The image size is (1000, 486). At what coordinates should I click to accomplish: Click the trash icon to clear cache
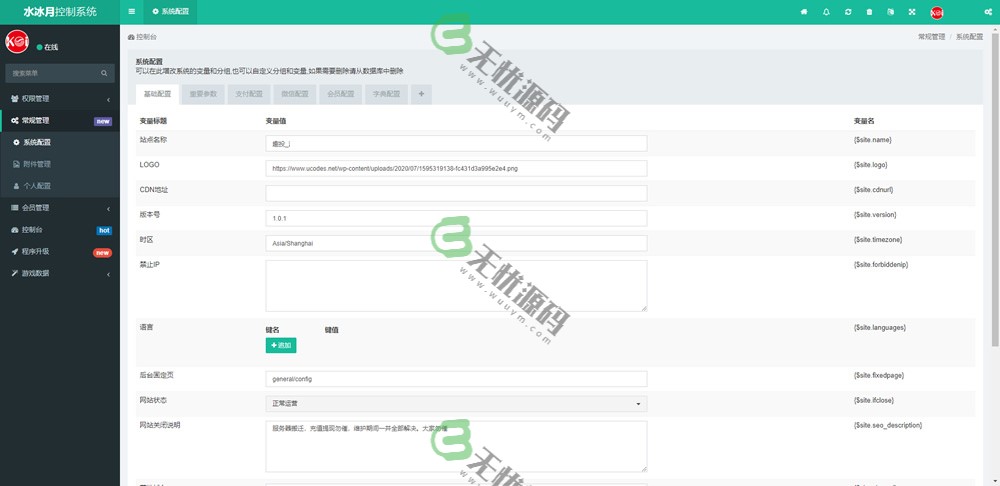(x=868, y=12)
